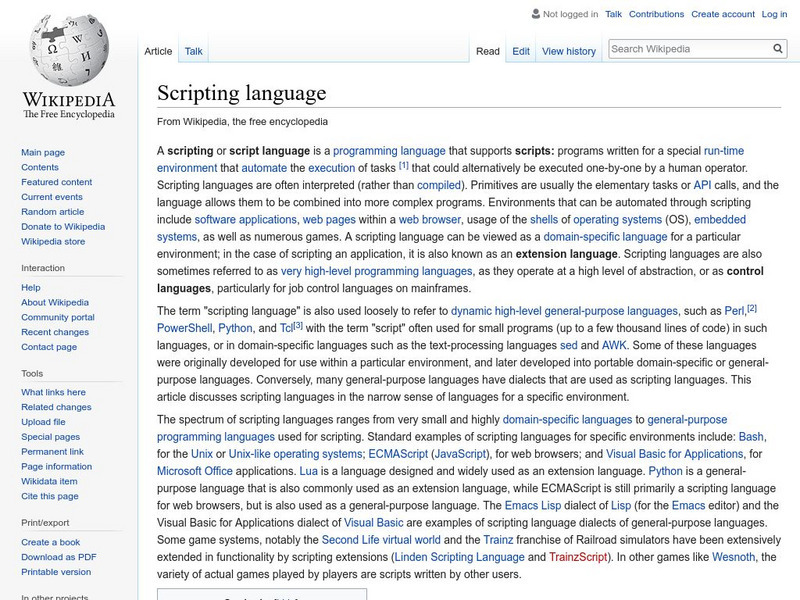Follow the Lua link
The height and width of the screenshot is (600, 800).
tap(308, 471)
